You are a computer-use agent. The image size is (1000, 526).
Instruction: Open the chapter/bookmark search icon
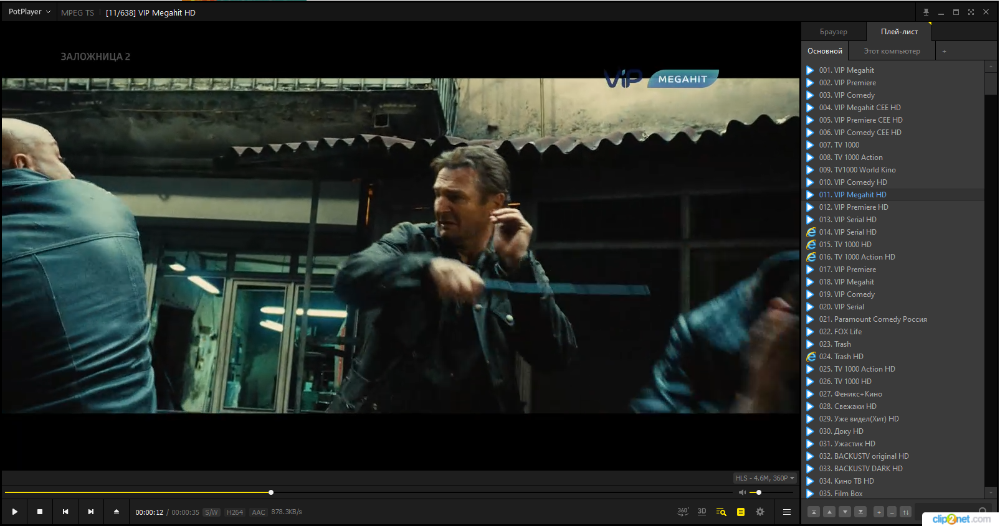721,512
